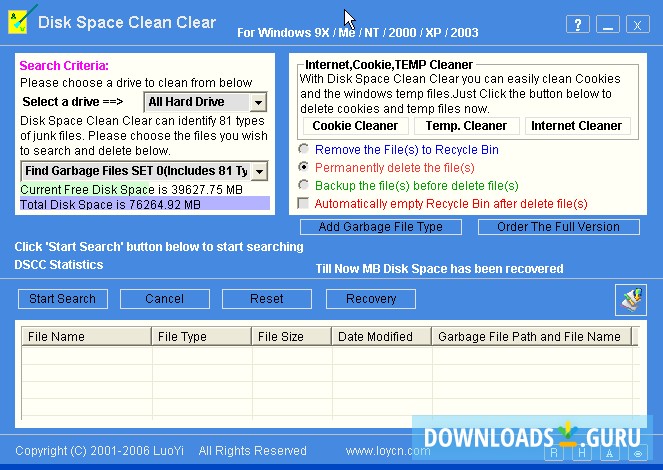Click the sweep-clean icon beside Recovery

630,300
